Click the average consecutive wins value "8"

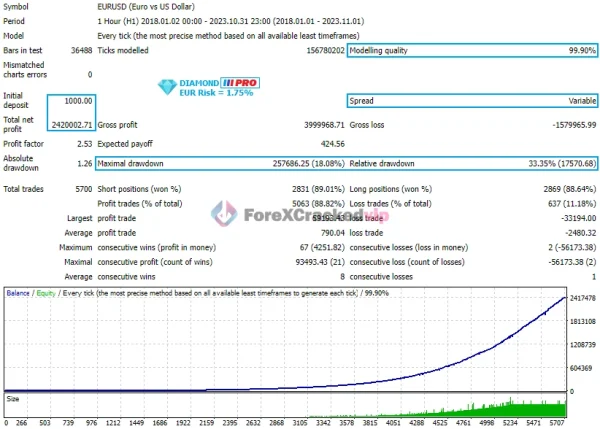[342, 277]
